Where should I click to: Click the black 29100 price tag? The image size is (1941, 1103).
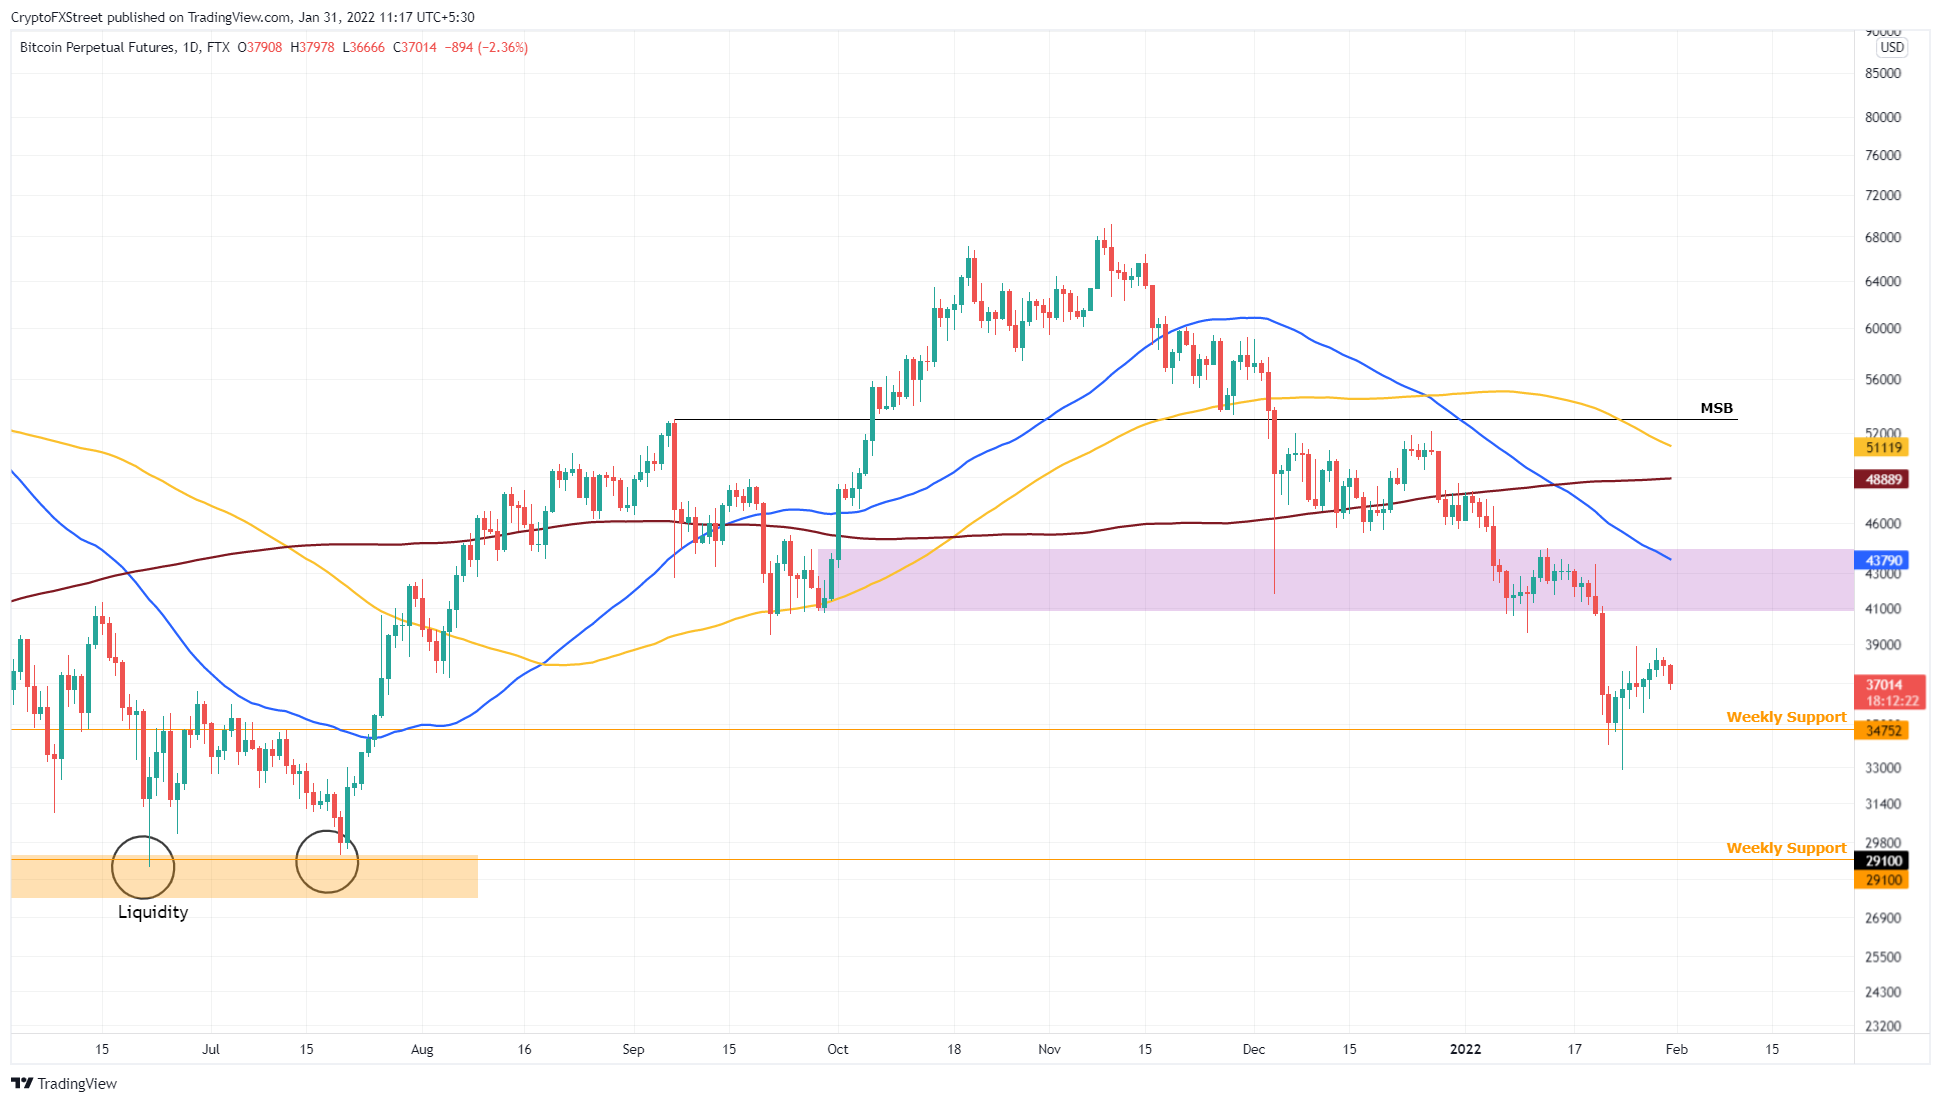[1882, 861]
